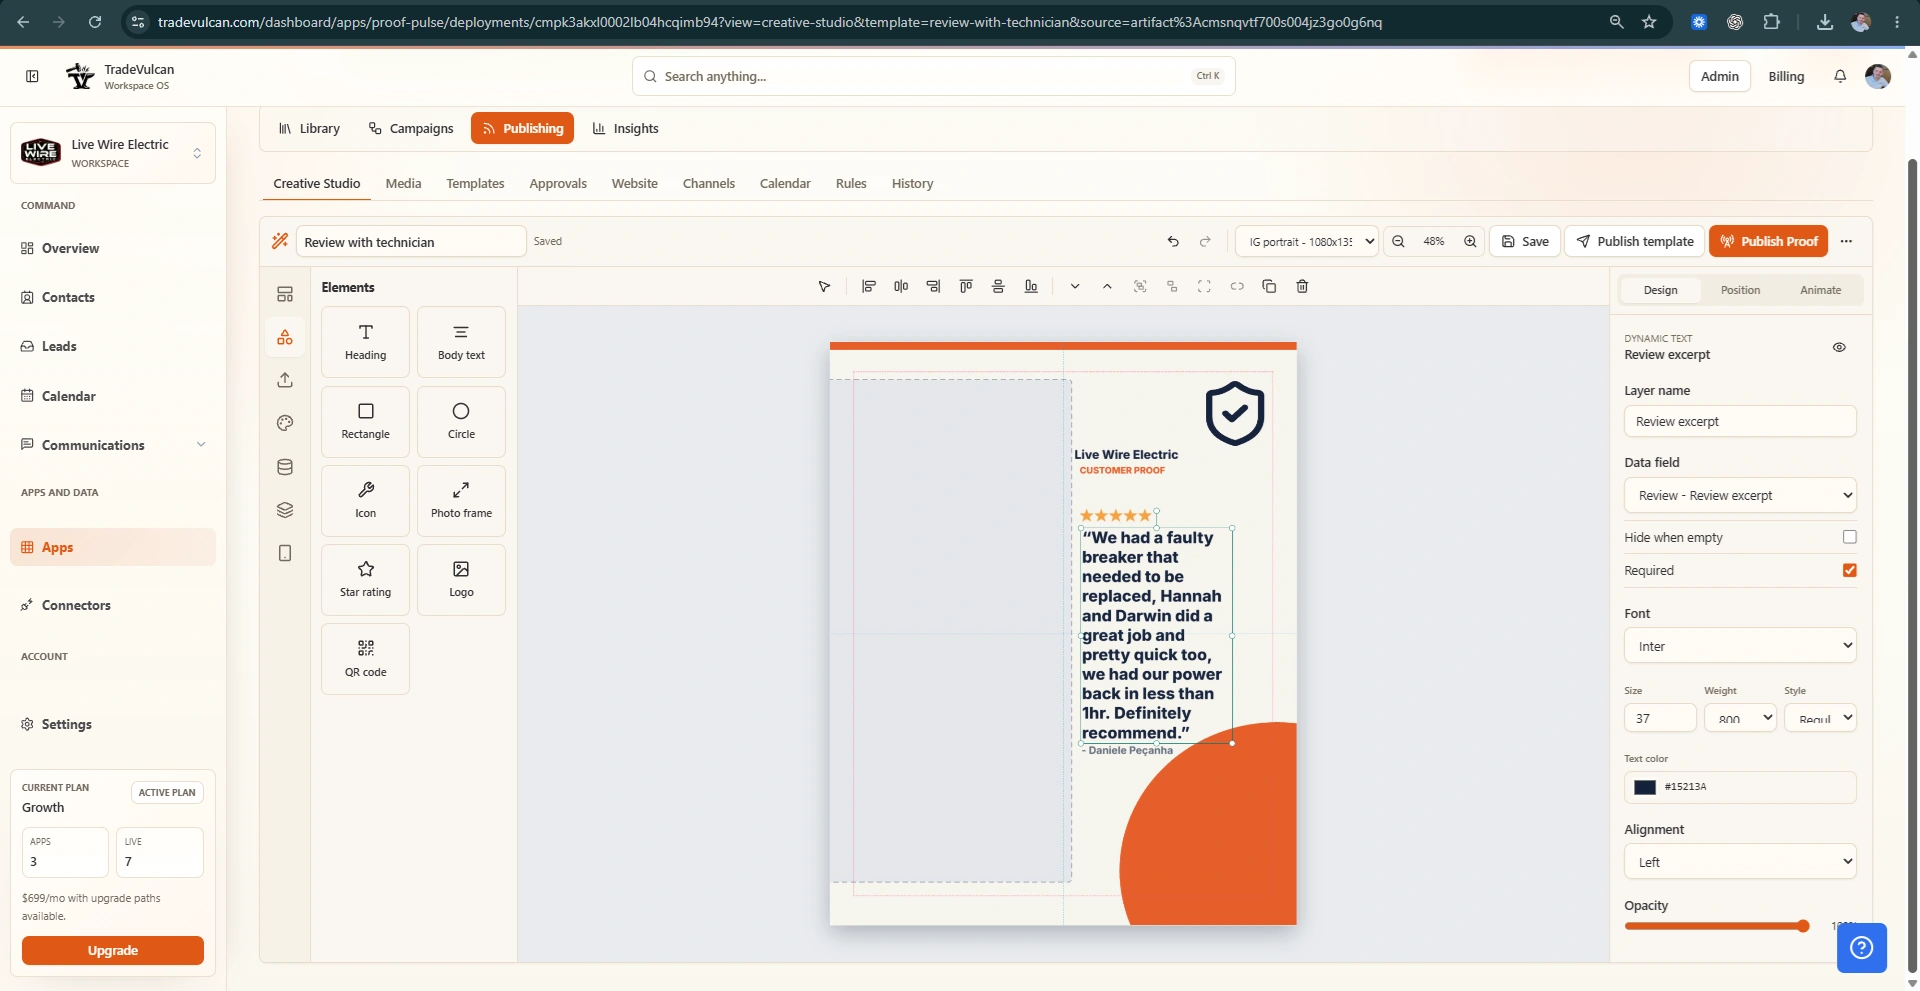
Task: Delete the selected element with trash icon
Action: pos(1302,287)
